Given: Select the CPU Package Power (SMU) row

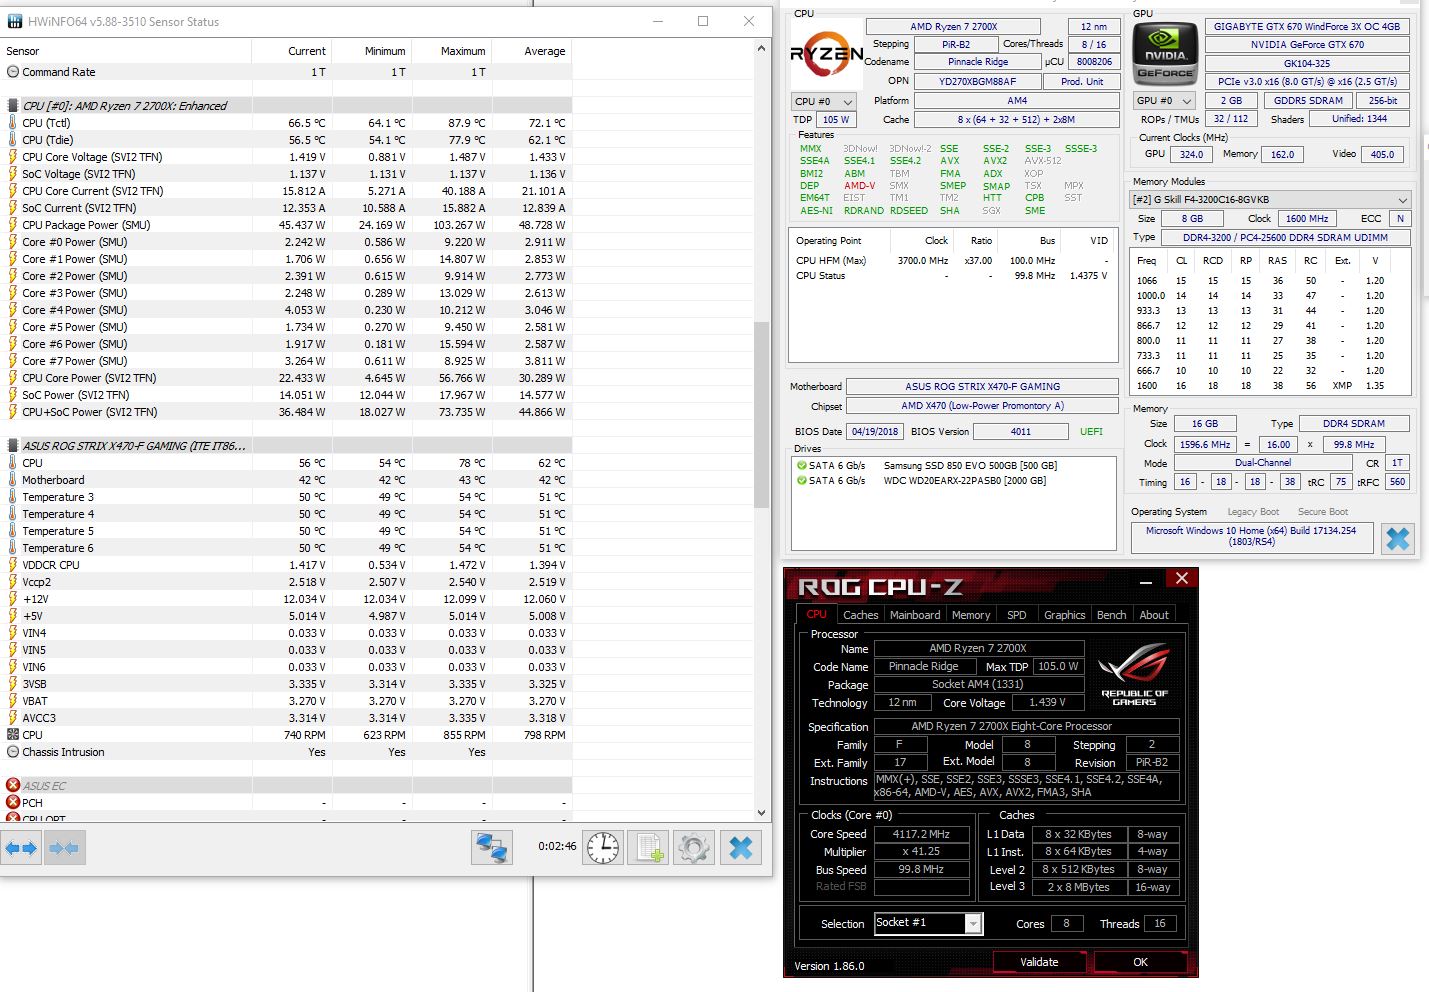Looking at the screenshot, I should click(286, 225).
